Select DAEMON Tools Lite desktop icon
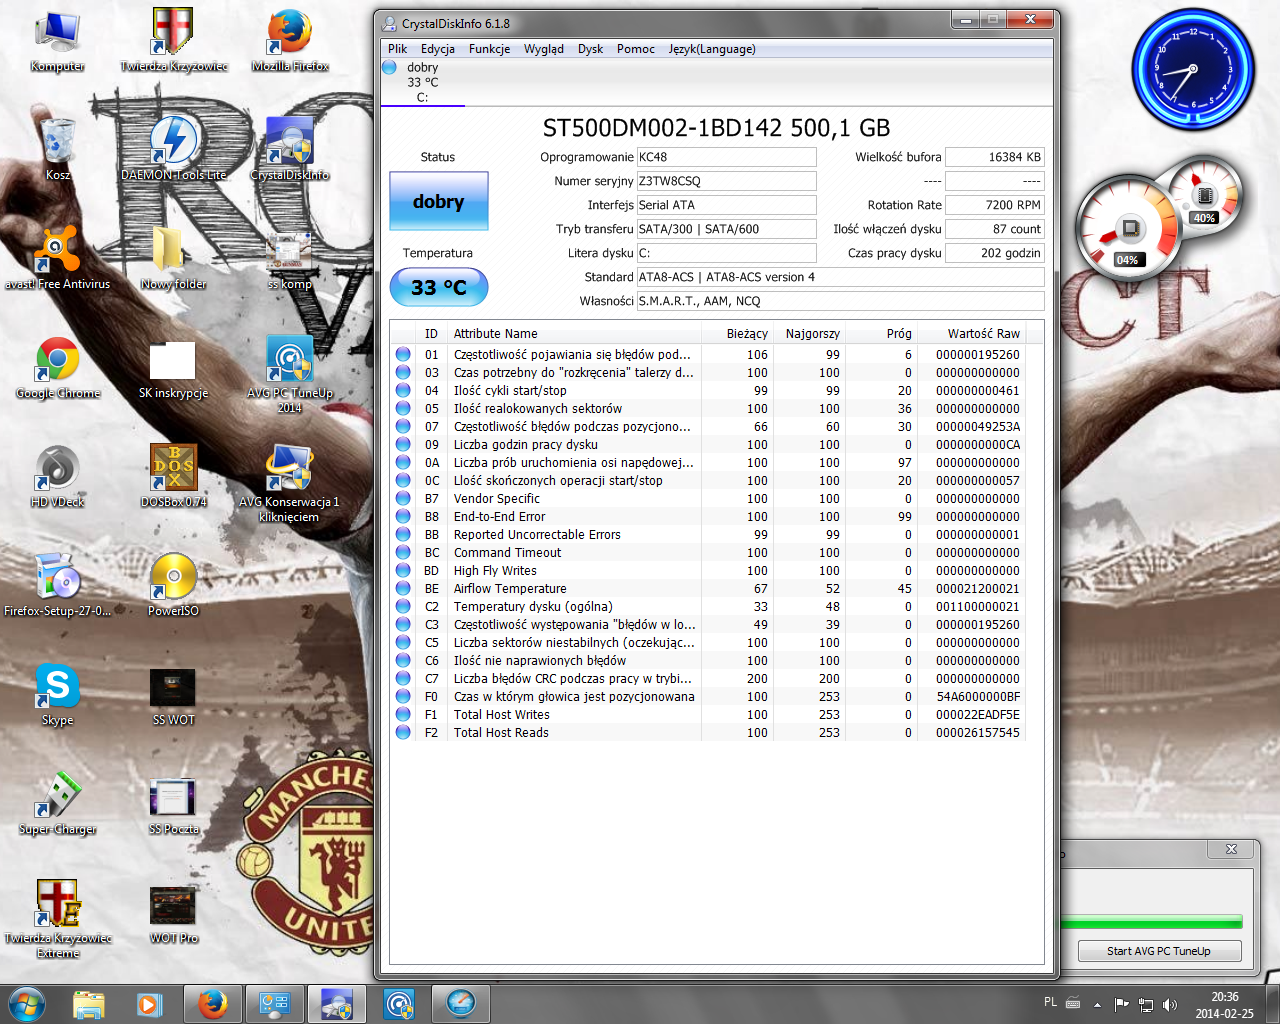The width and height of the screenshot is (1280, 1024). pyautogui.click(x=174, y=150)
